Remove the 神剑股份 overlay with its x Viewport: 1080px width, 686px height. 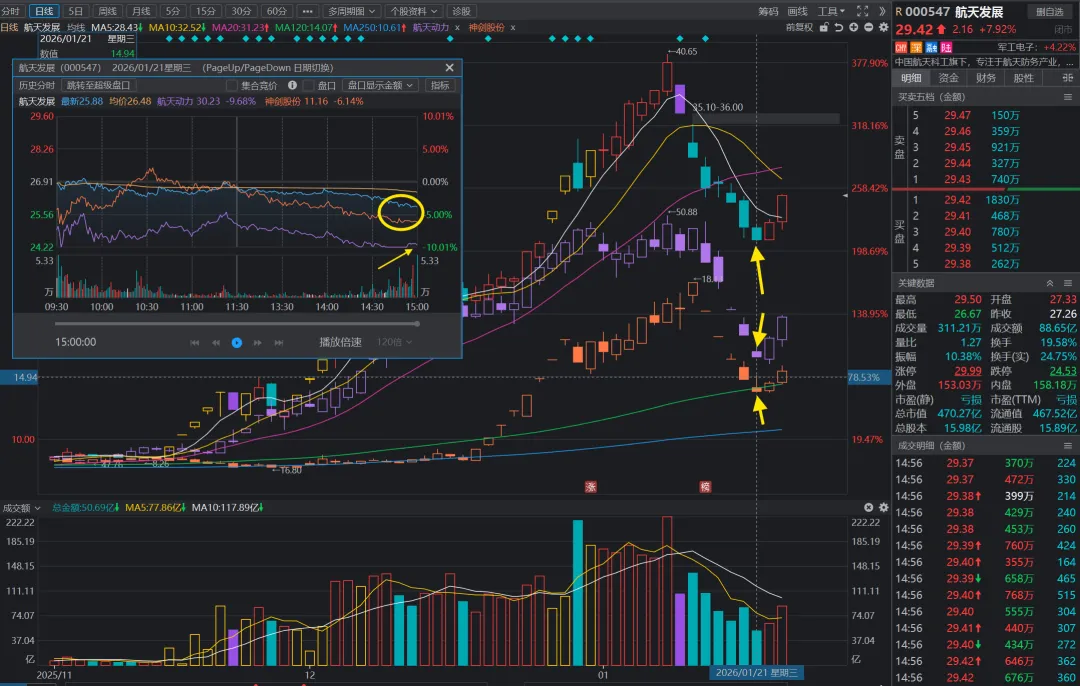(513, 28)
